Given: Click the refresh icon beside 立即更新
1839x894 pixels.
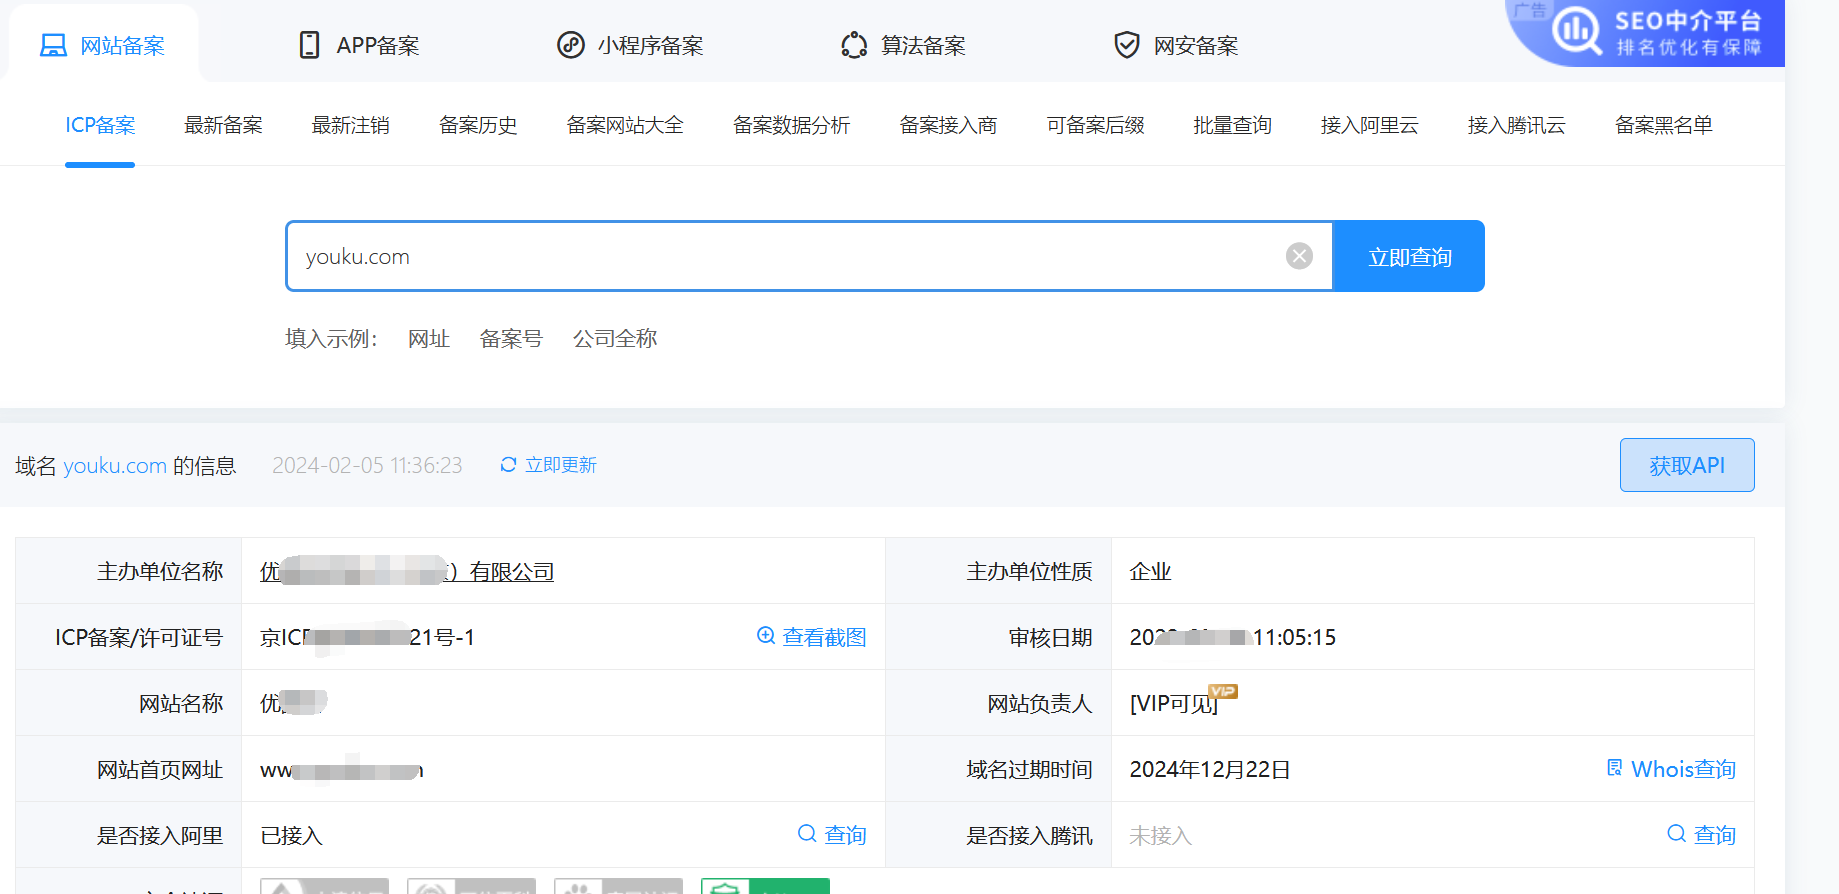Looking at the screenshot, I should pos(508,464).
